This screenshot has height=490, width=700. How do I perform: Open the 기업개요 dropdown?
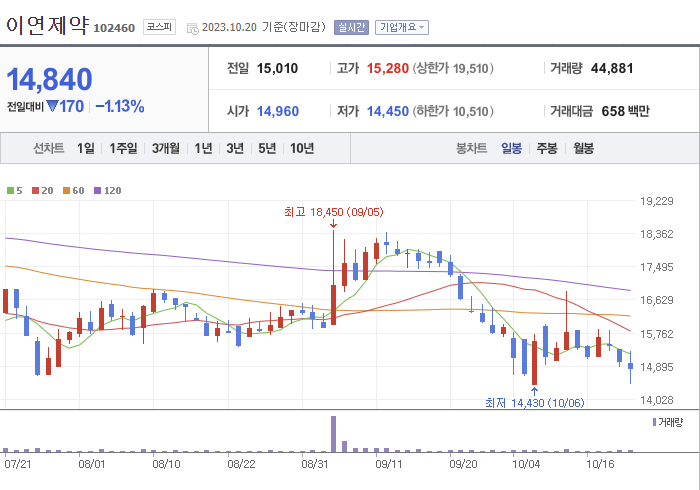tap(402, 27)
